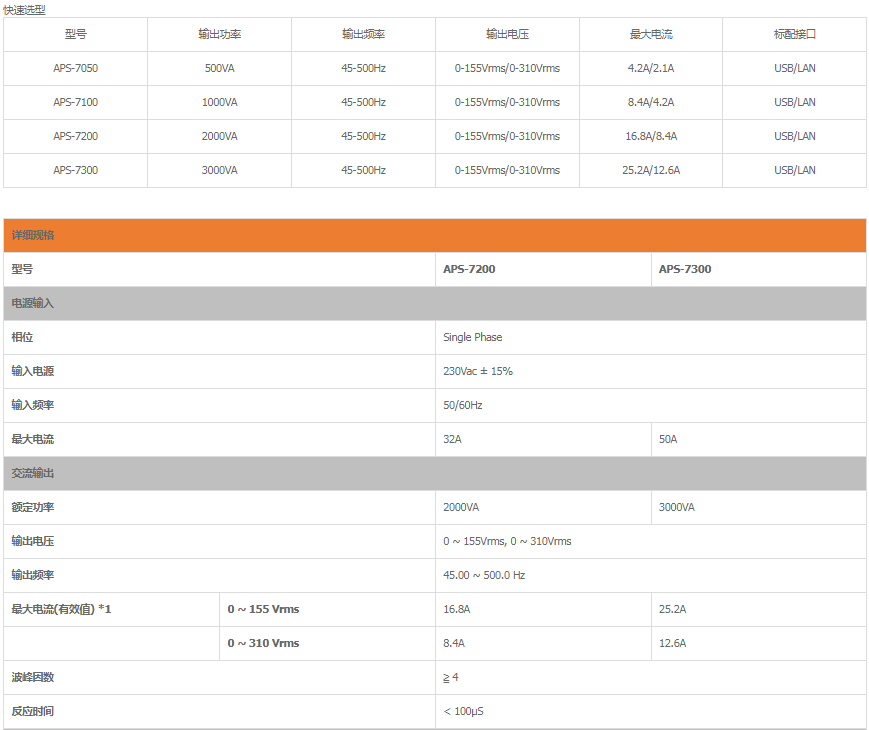The image size is (869, 730).
Task: Click the 45.00 ~ 500.0 Hz value
Action: click(484, 575)
